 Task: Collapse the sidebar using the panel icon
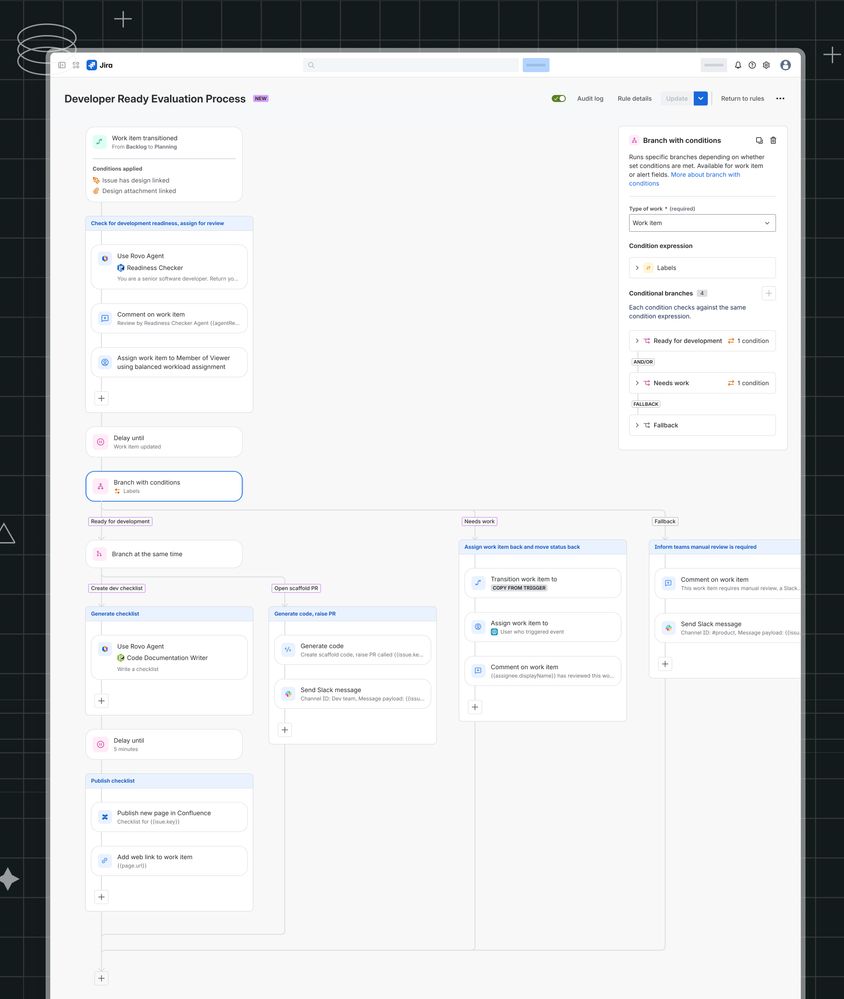(x=62, y=65)
